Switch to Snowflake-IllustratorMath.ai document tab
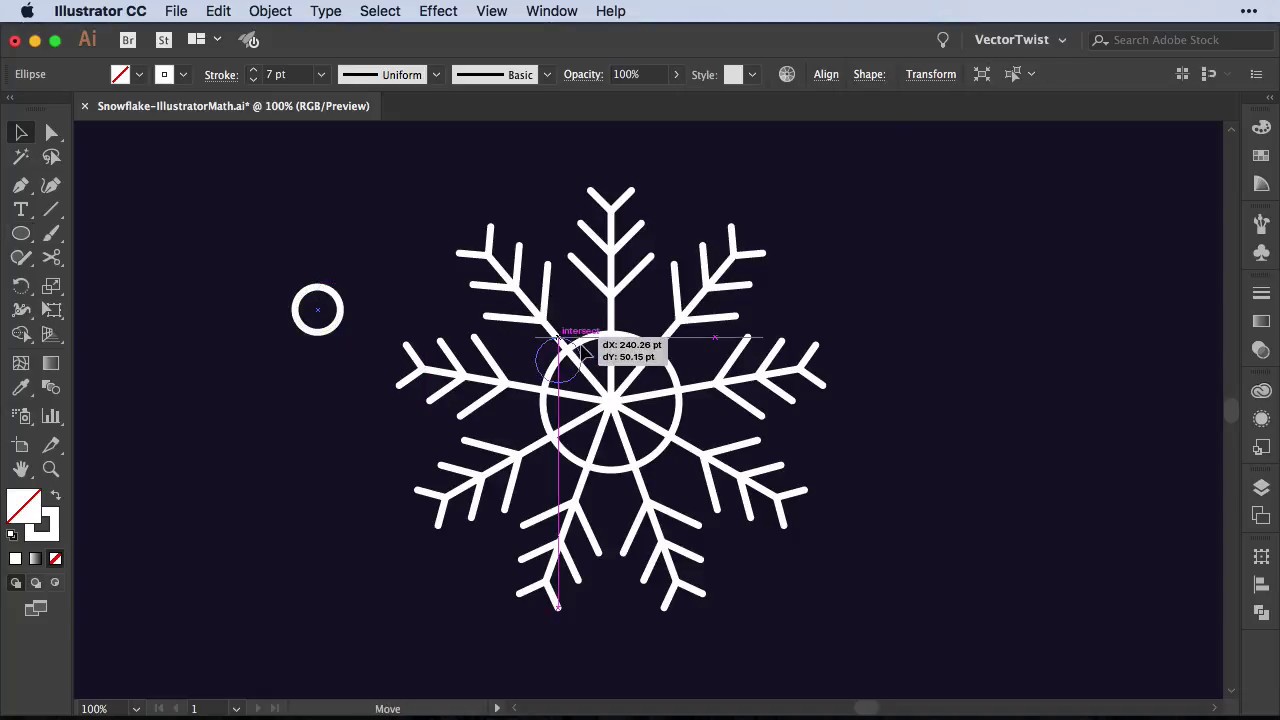Image resolution: width=1280 pixels, height=720 pixels. (x=233, y=106)
